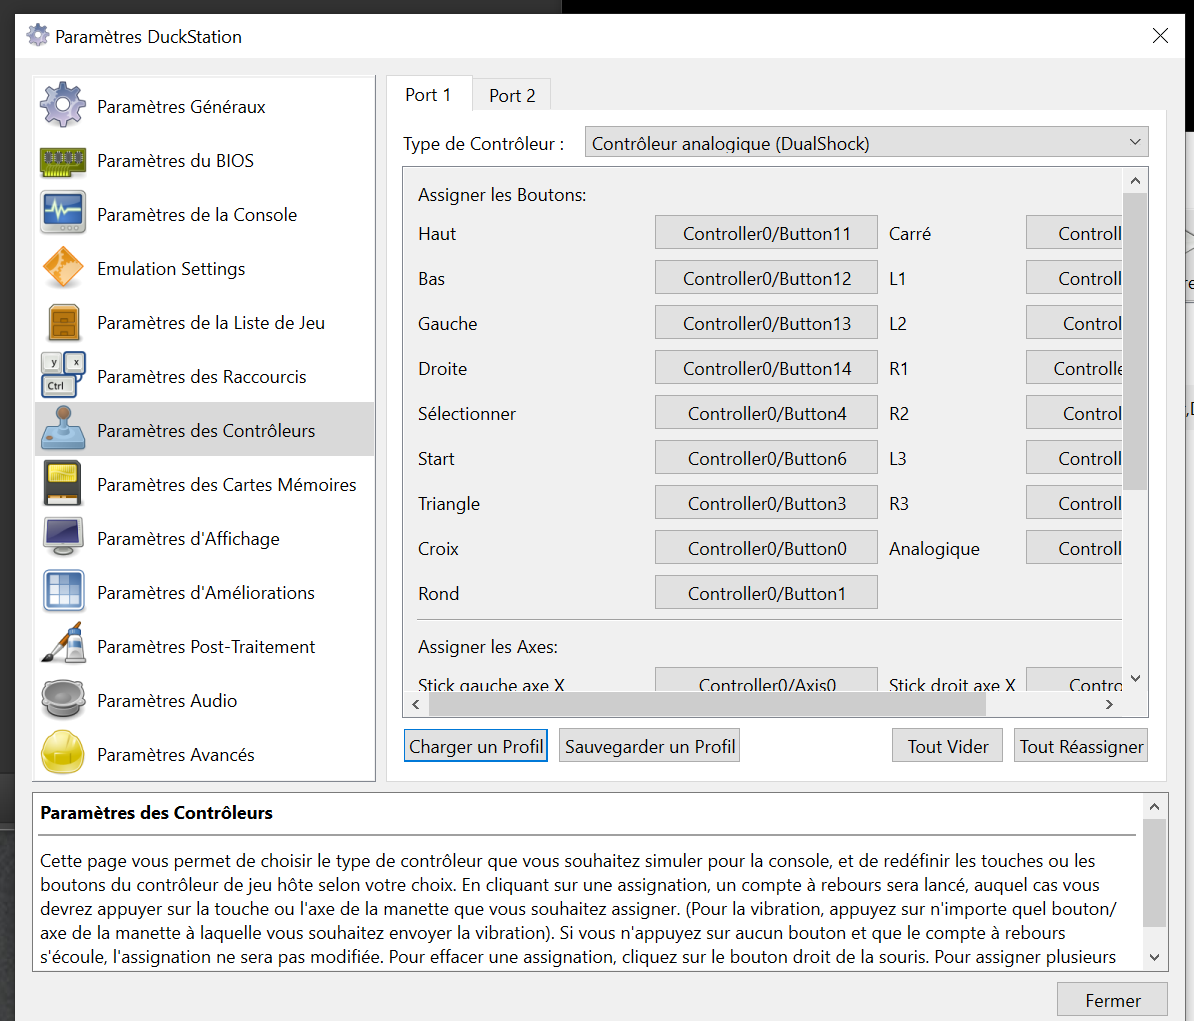Rebind the Bas button assignment

click(x=766, y=278)
